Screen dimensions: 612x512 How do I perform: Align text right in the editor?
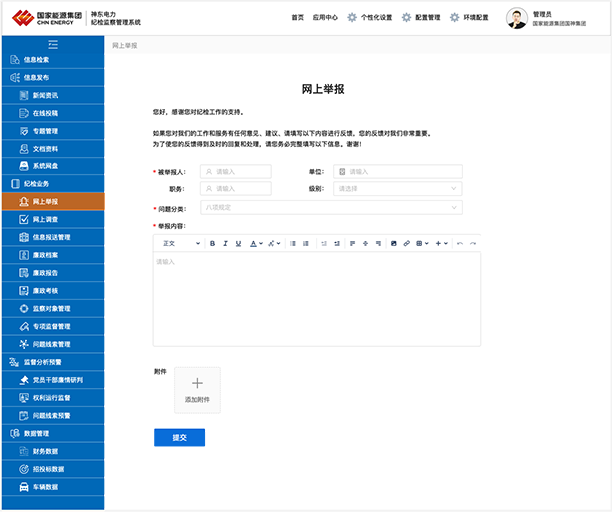(378, 244)
